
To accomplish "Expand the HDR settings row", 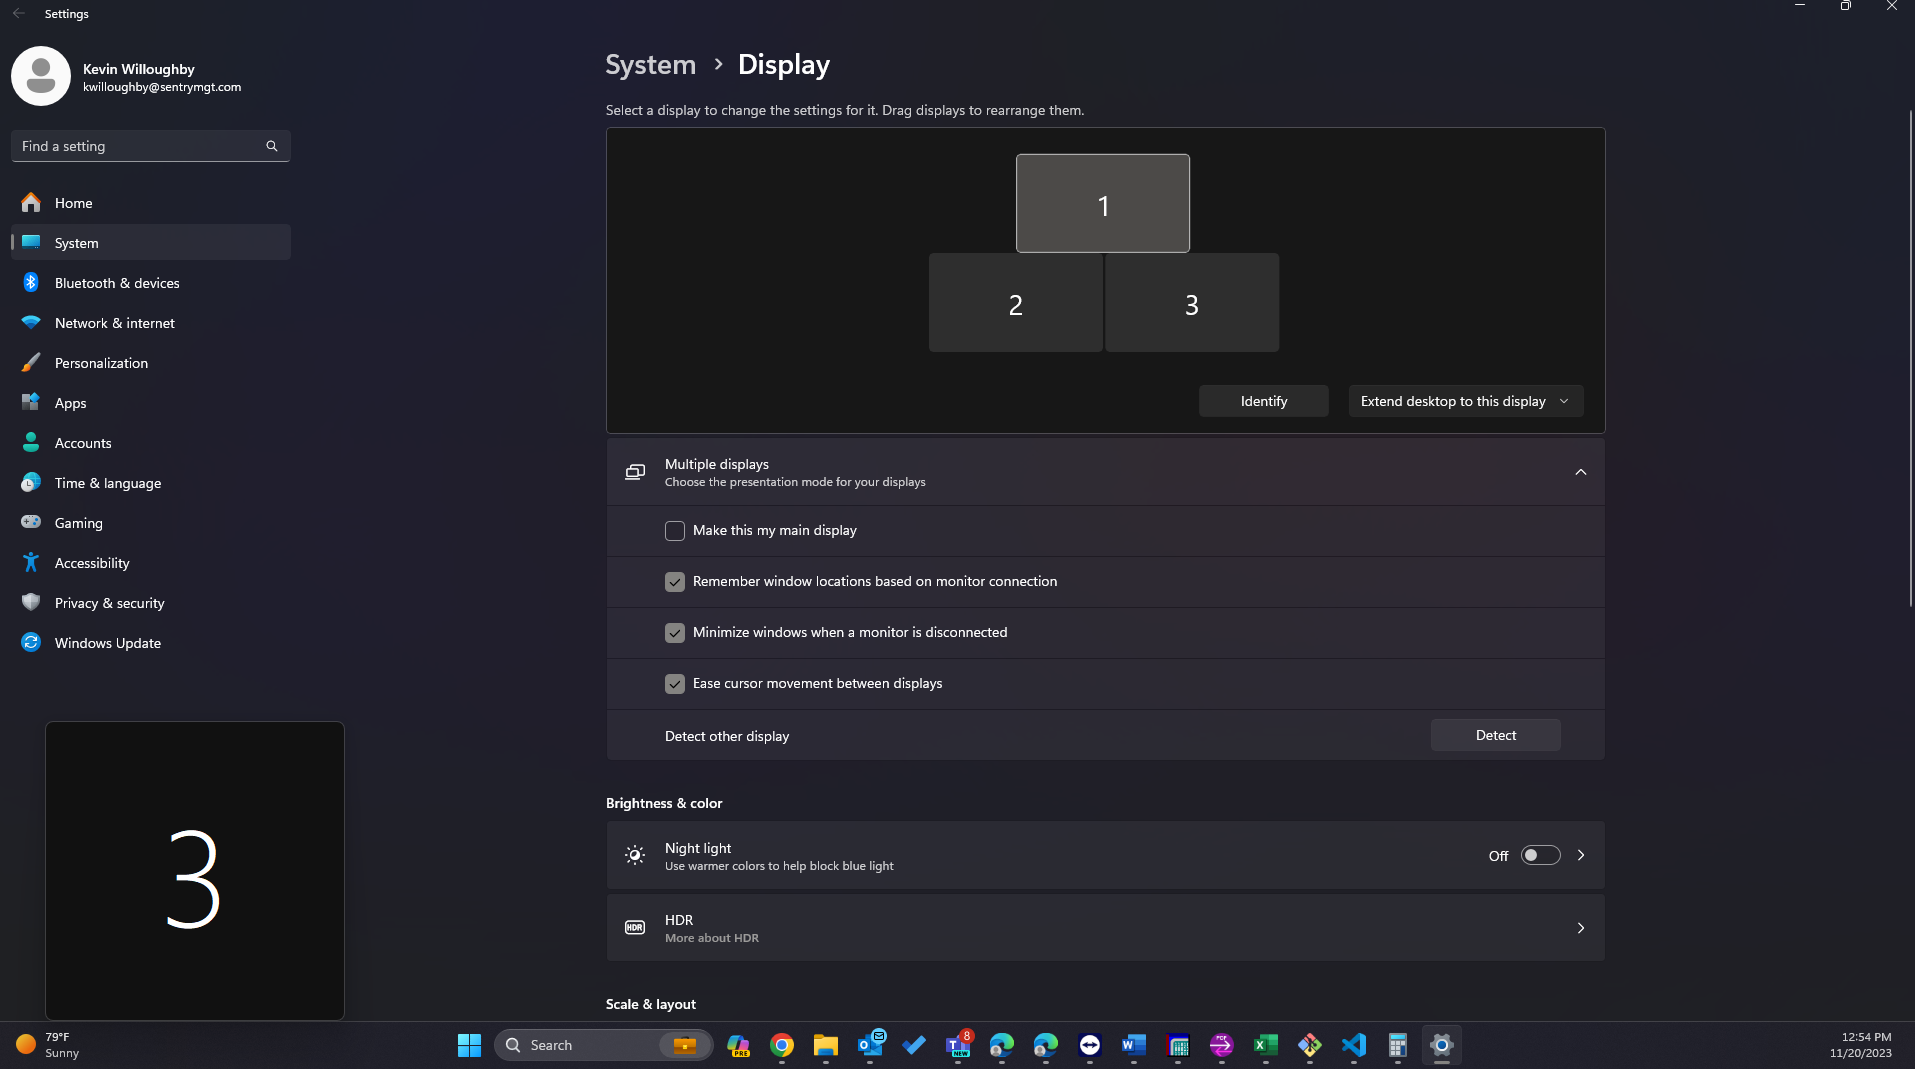I will point(1580,928).
